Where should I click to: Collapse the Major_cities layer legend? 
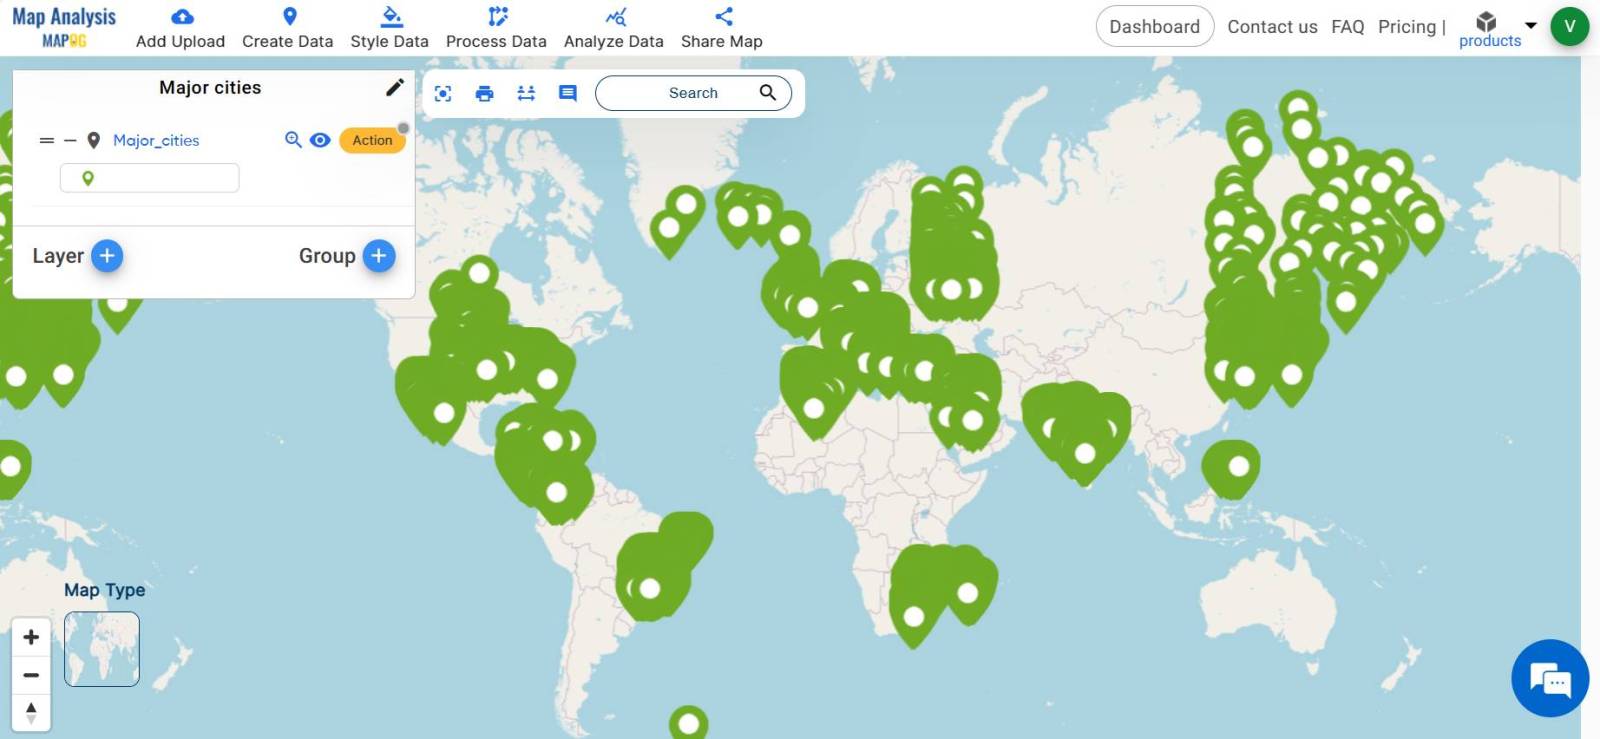click(x=70, y=141)
